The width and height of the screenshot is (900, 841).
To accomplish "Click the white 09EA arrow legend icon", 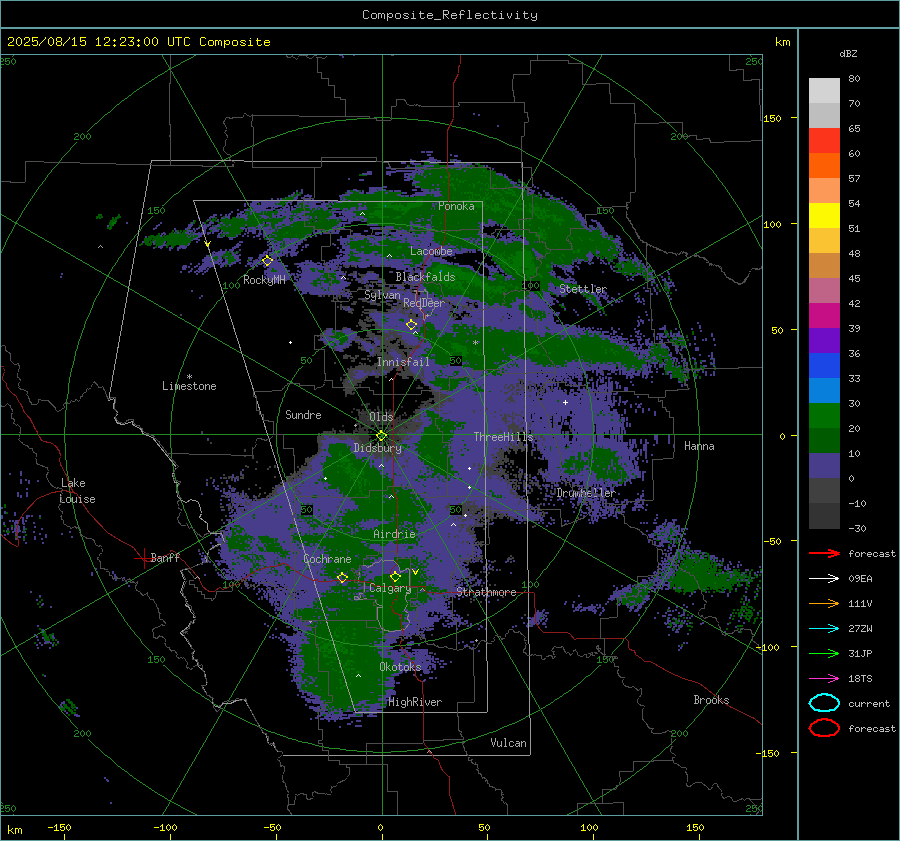I will tap(824, 579).
